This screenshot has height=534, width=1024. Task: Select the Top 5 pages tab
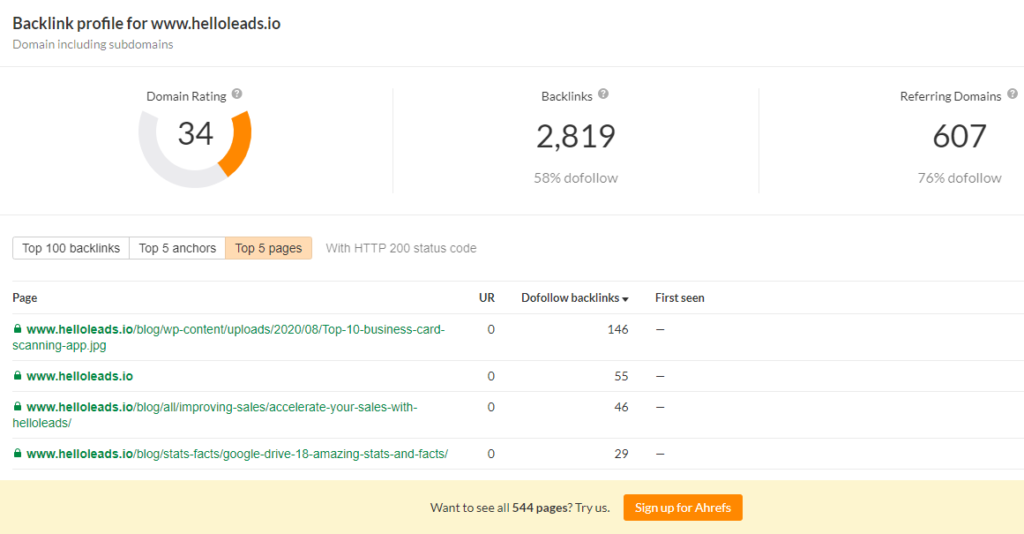(x=268, y=248)
